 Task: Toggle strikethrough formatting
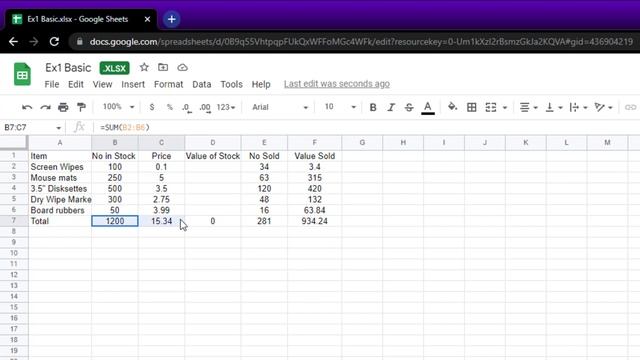(x=409, y=107)
